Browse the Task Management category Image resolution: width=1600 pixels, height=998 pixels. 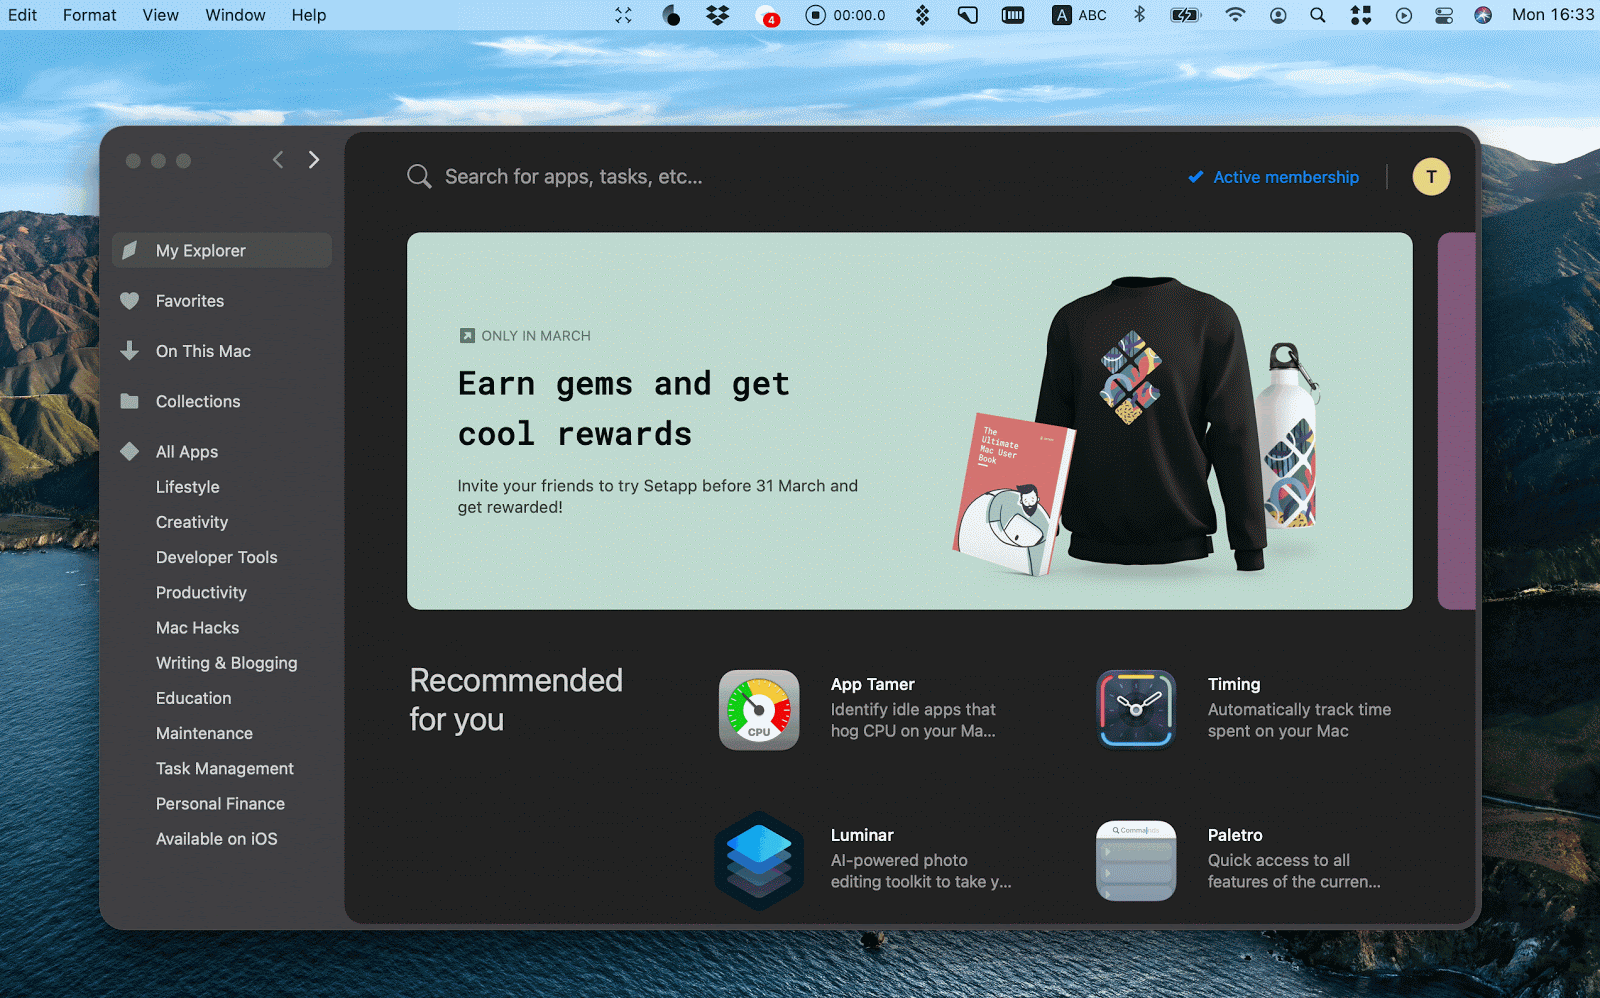coord(225,768)
